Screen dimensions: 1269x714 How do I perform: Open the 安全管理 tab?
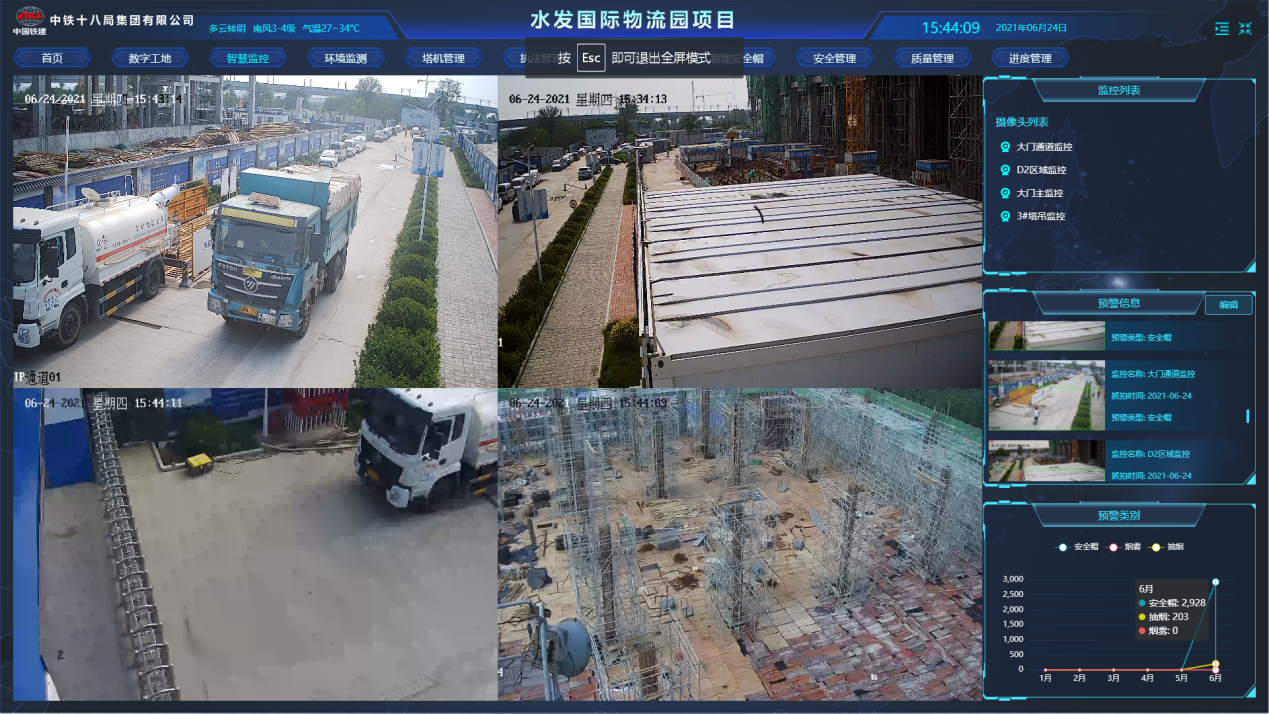tap(834, 58)
